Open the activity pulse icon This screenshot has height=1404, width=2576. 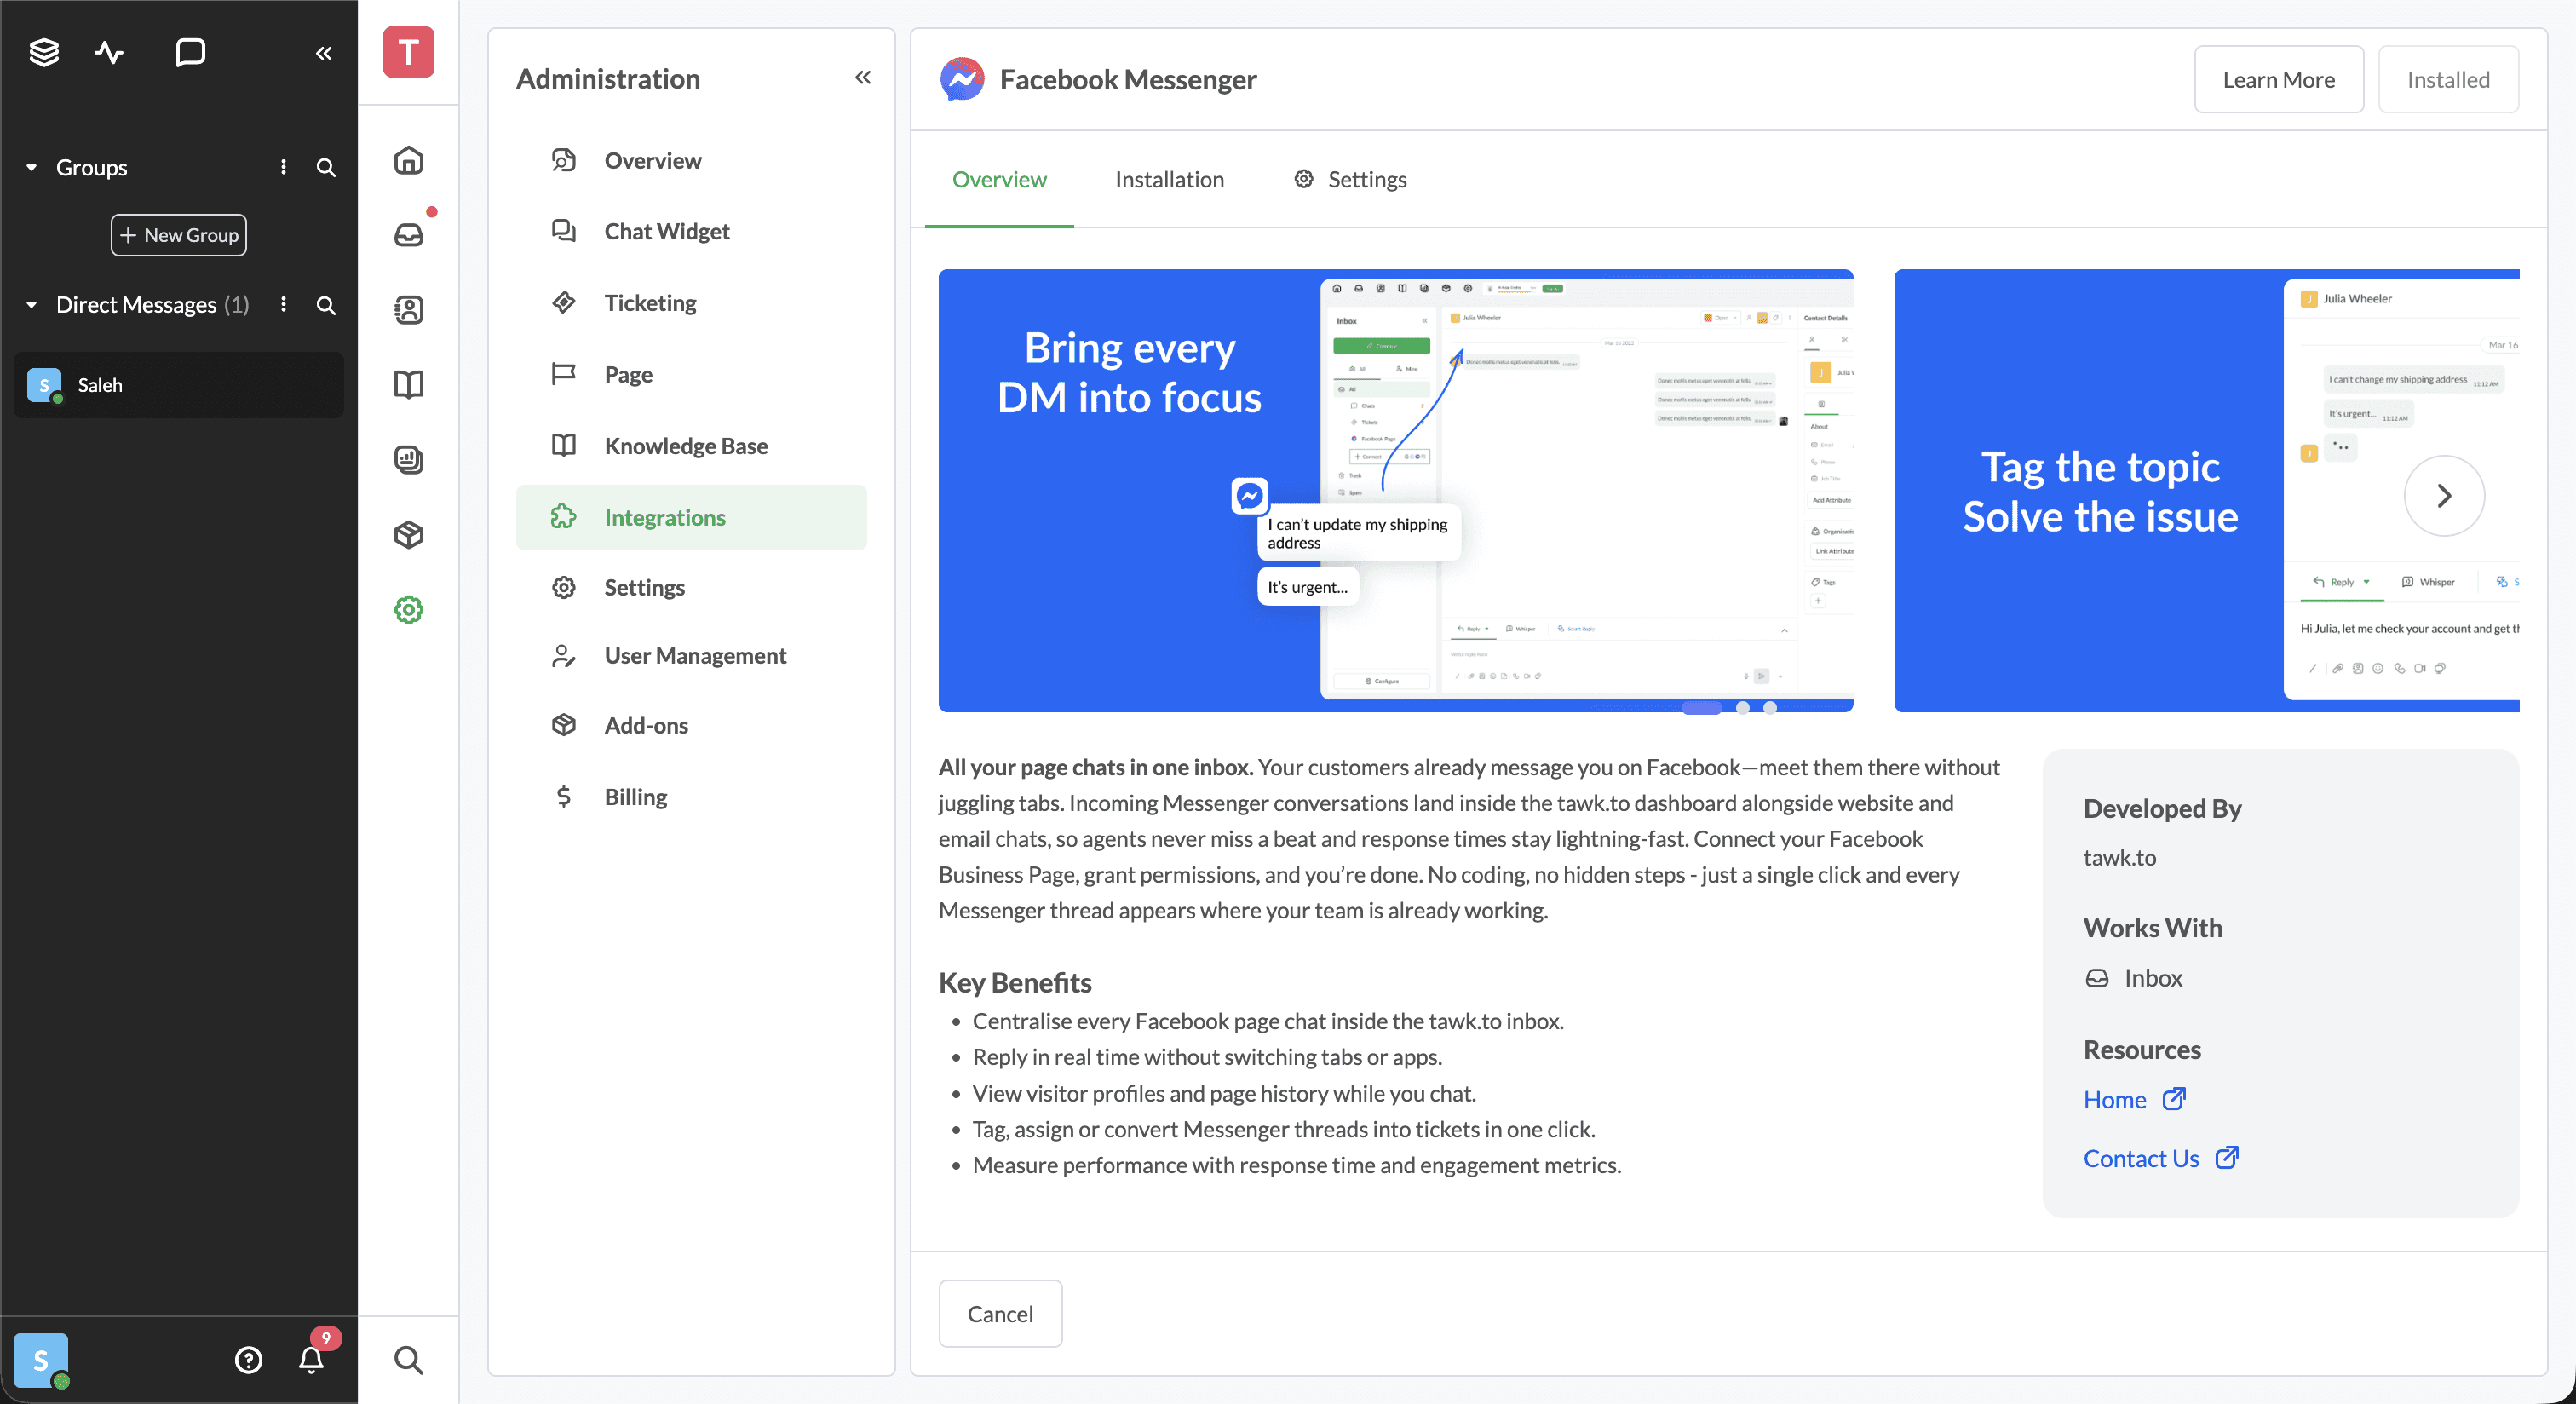(109, 52)
